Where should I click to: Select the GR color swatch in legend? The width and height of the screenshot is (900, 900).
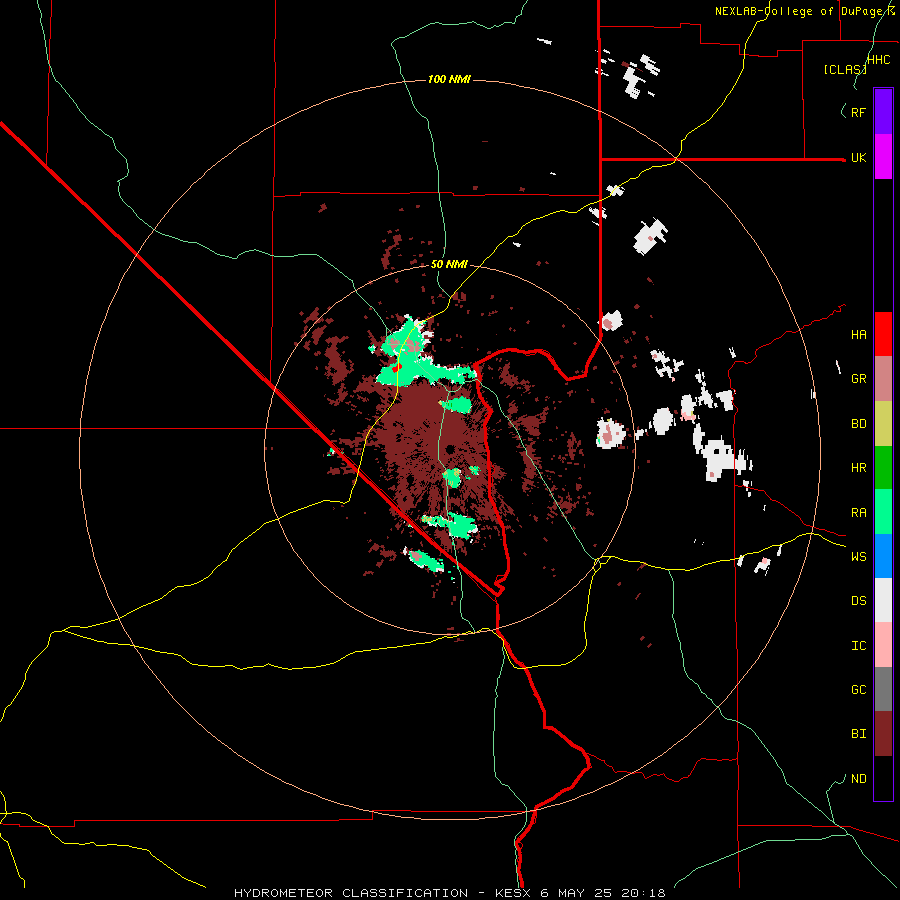click(883, 379)
